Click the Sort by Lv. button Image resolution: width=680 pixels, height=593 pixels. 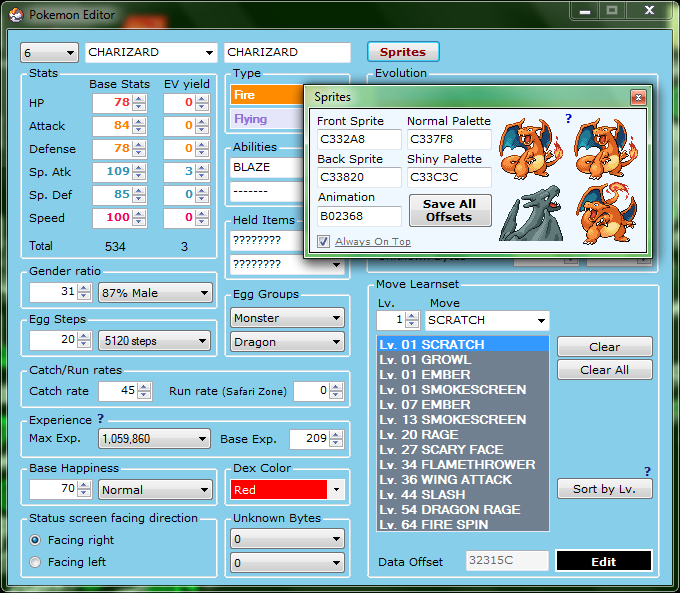[x=604, y=489]
